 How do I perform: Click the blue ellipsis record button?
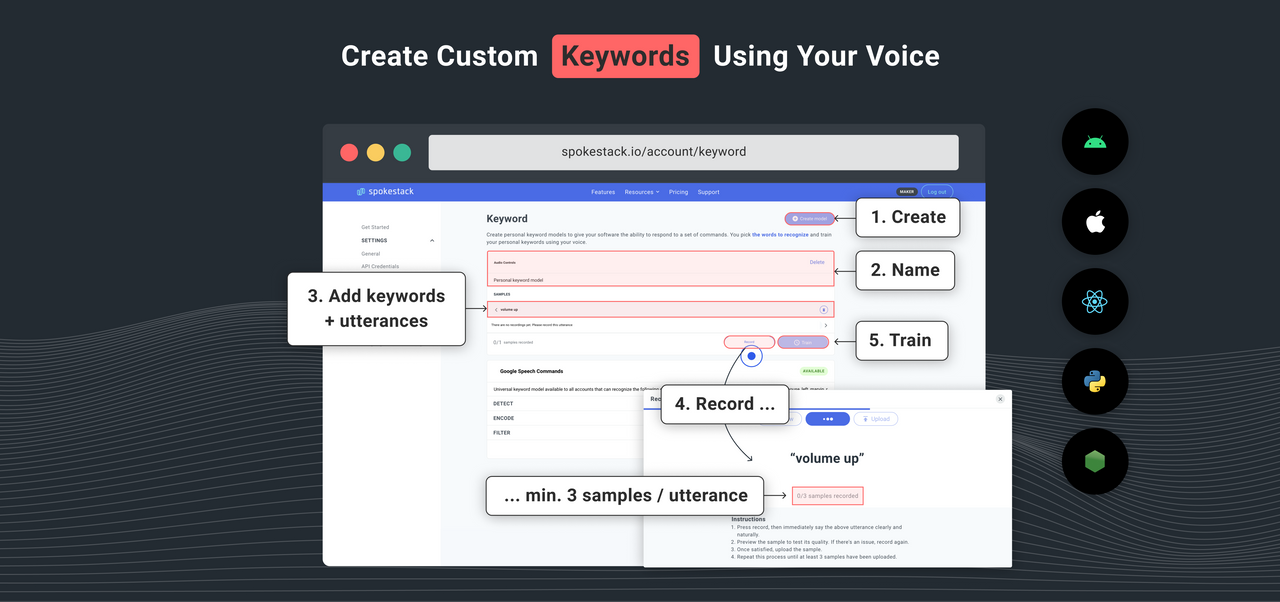coord(827,419)
